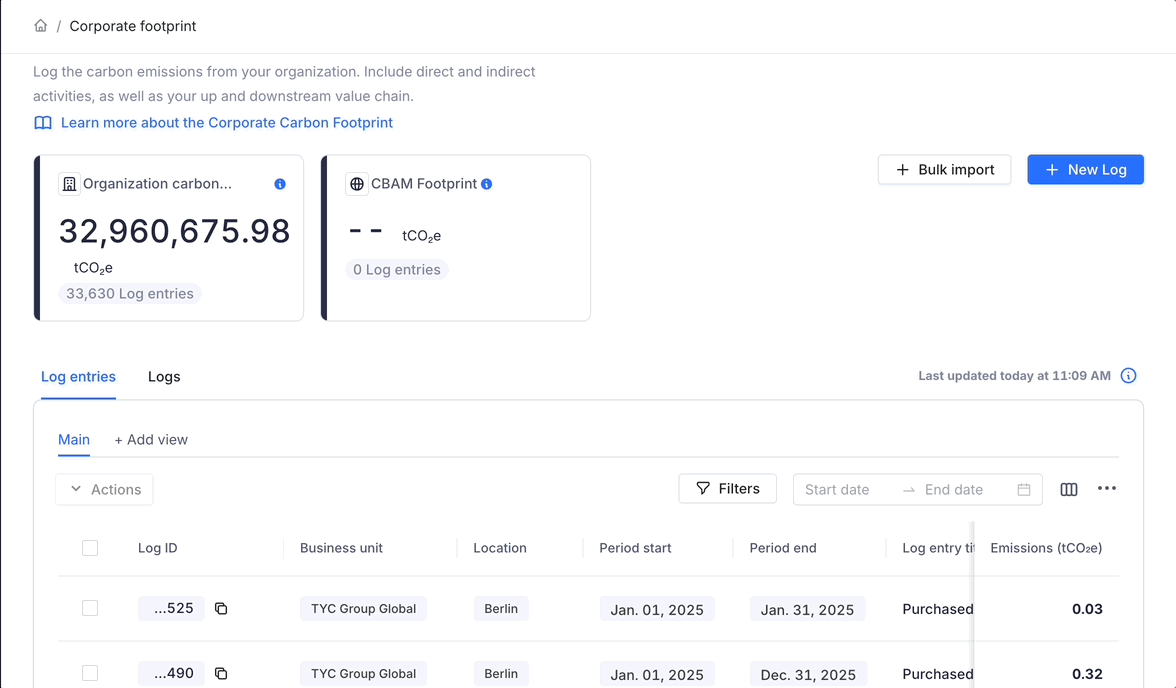Switch to the Logs tab
This screenshot has height=688, width=1176.
pyautogui.click(x=164, y=377)
